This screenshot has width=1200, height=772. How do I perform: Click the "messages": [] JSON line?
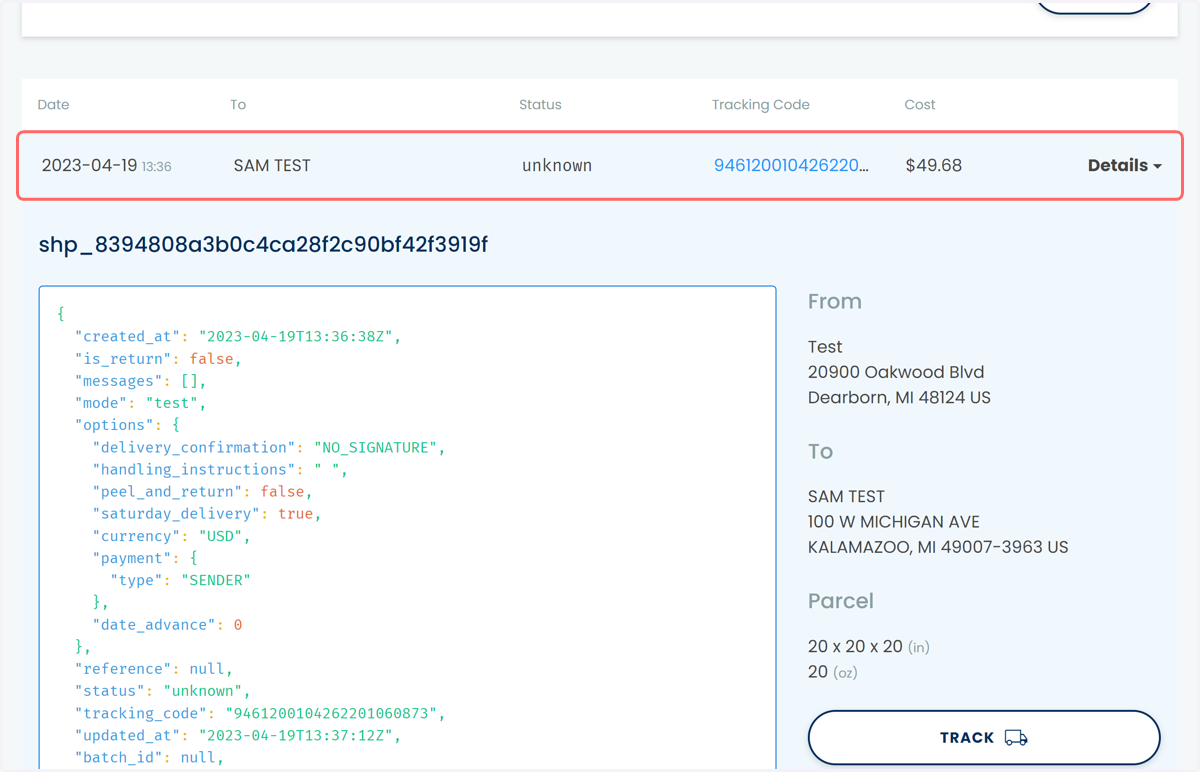coord(141,381)
